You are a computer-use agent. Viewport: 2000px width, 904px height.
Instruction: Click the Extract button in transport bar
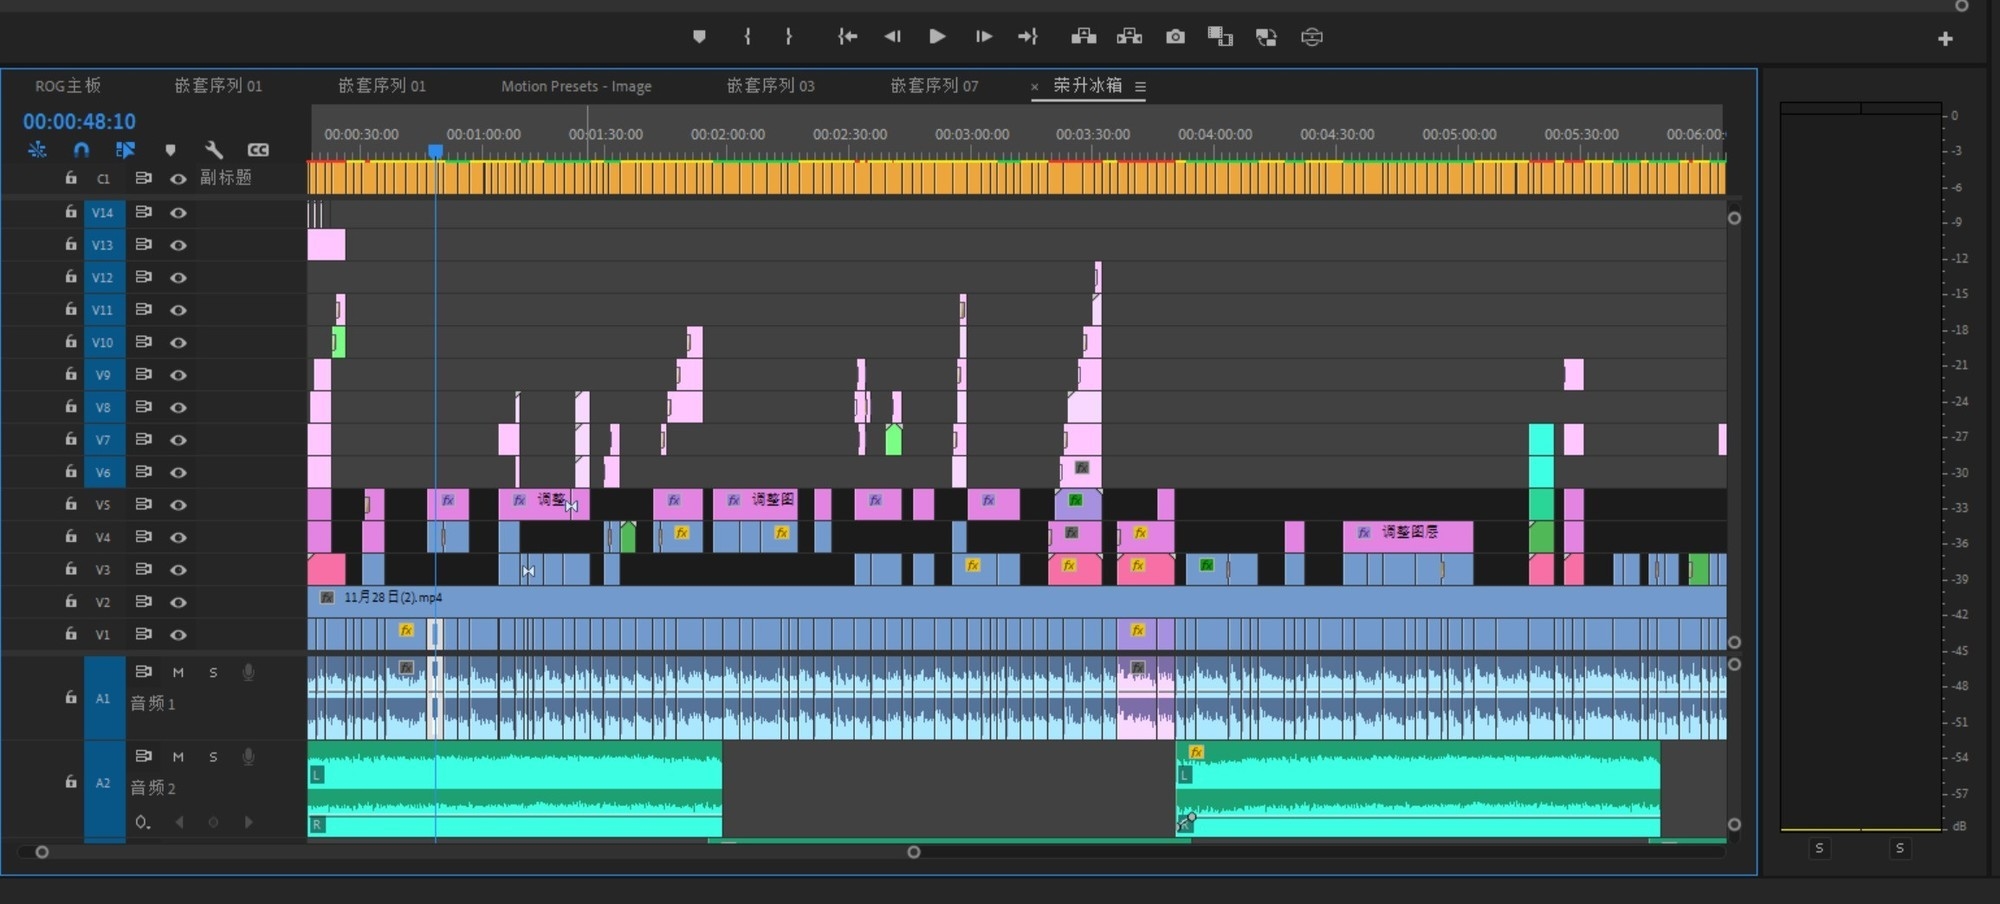coord(1129,37)
